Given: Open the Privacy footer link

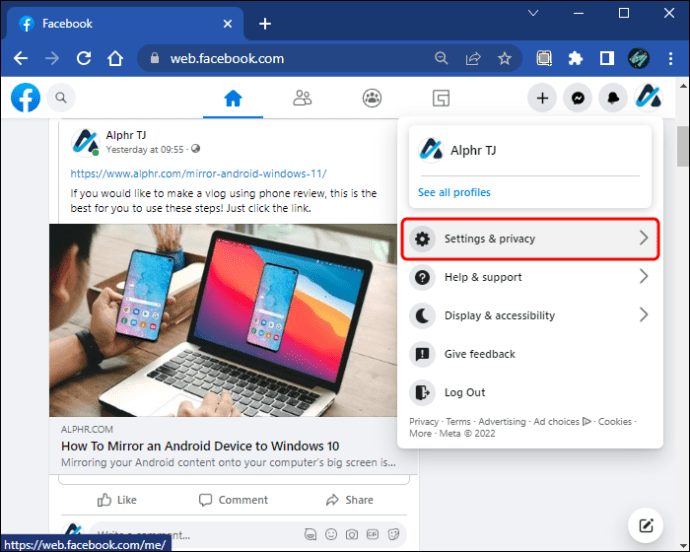Looking at the screenshot, I should pyautogui.click(x=423, y=422).
